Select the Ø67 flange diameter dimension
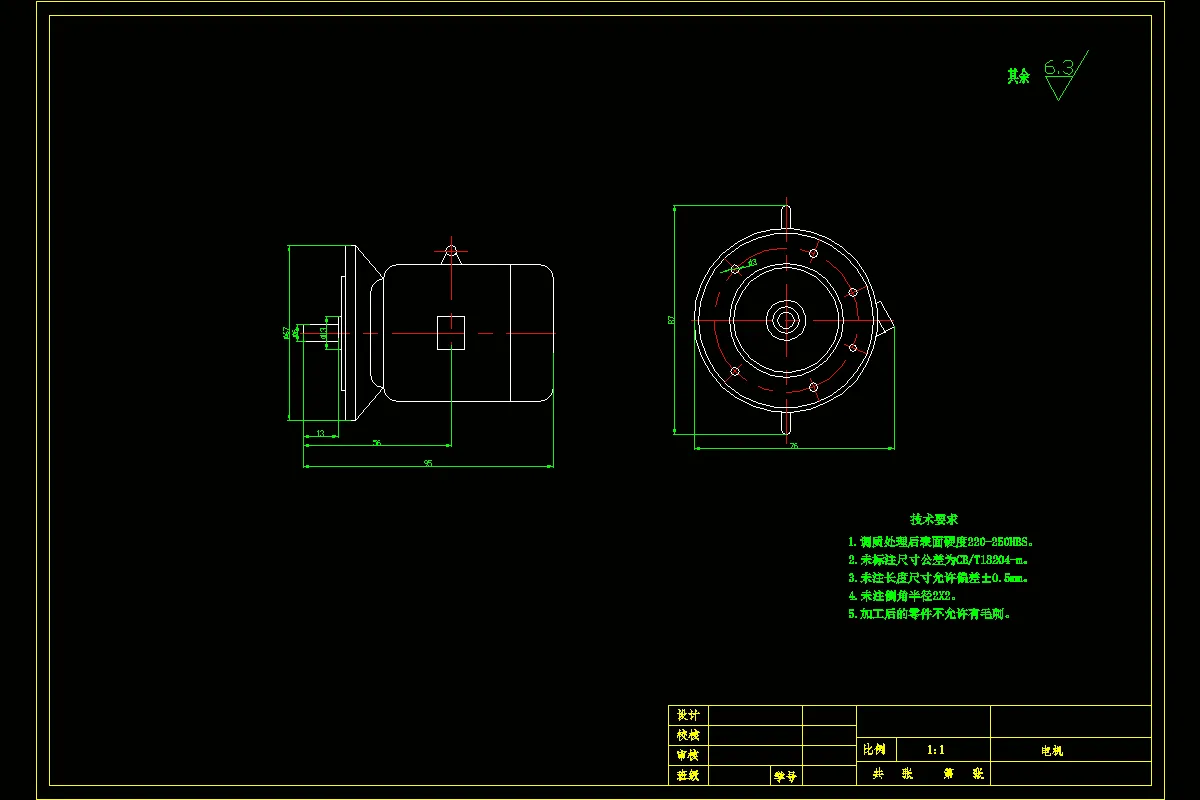 click(285, 333)
